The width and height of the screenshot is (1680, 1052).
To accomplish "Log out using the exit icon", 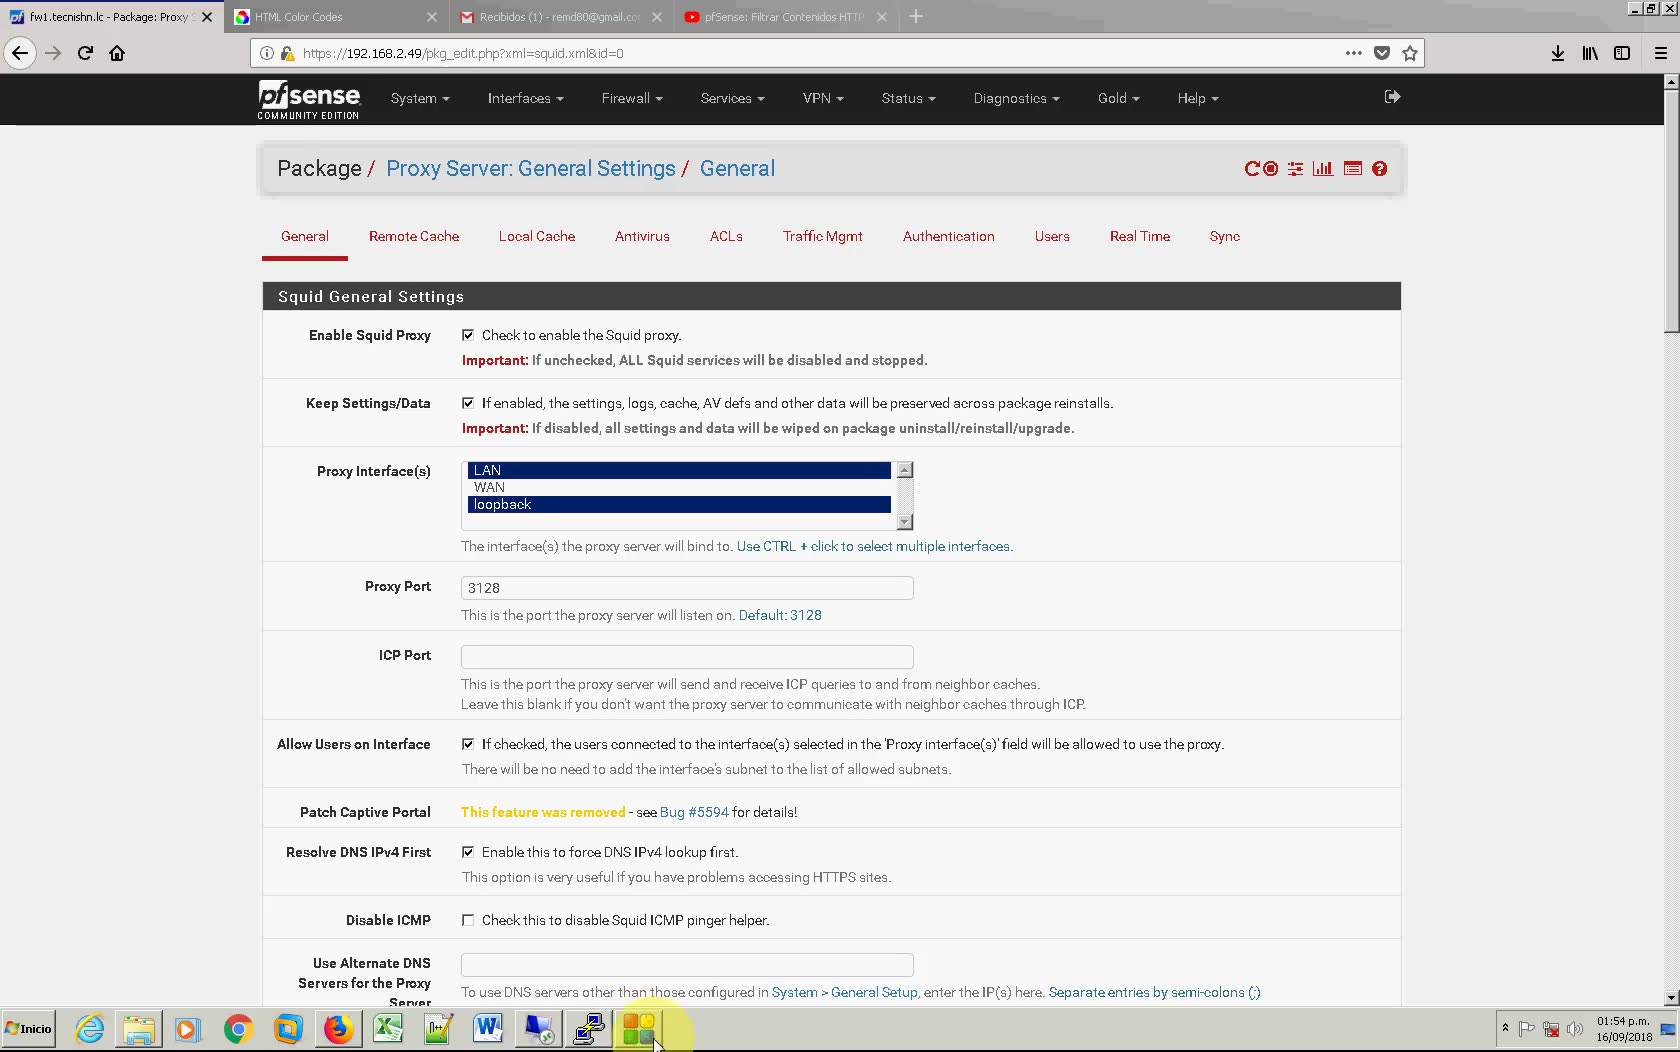I will click(x=1391, y=97).
